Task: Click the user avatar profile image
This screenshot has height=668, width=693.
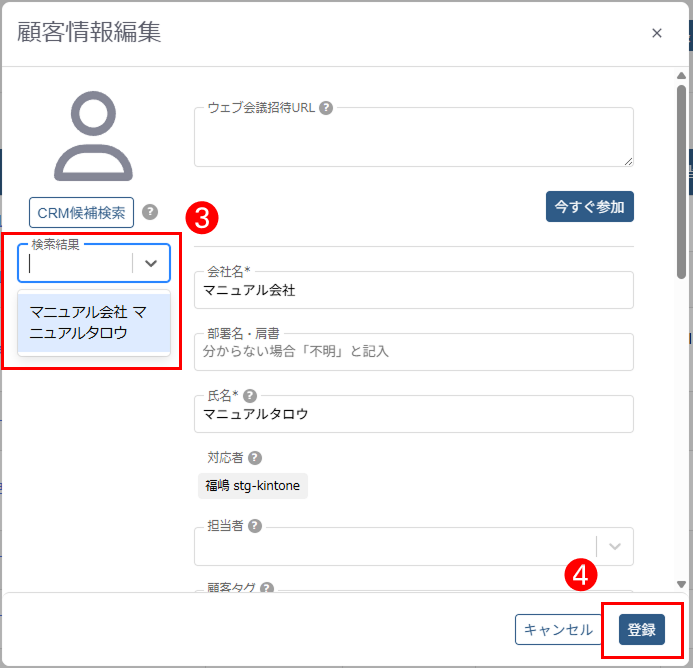Action: pos(93,136)
